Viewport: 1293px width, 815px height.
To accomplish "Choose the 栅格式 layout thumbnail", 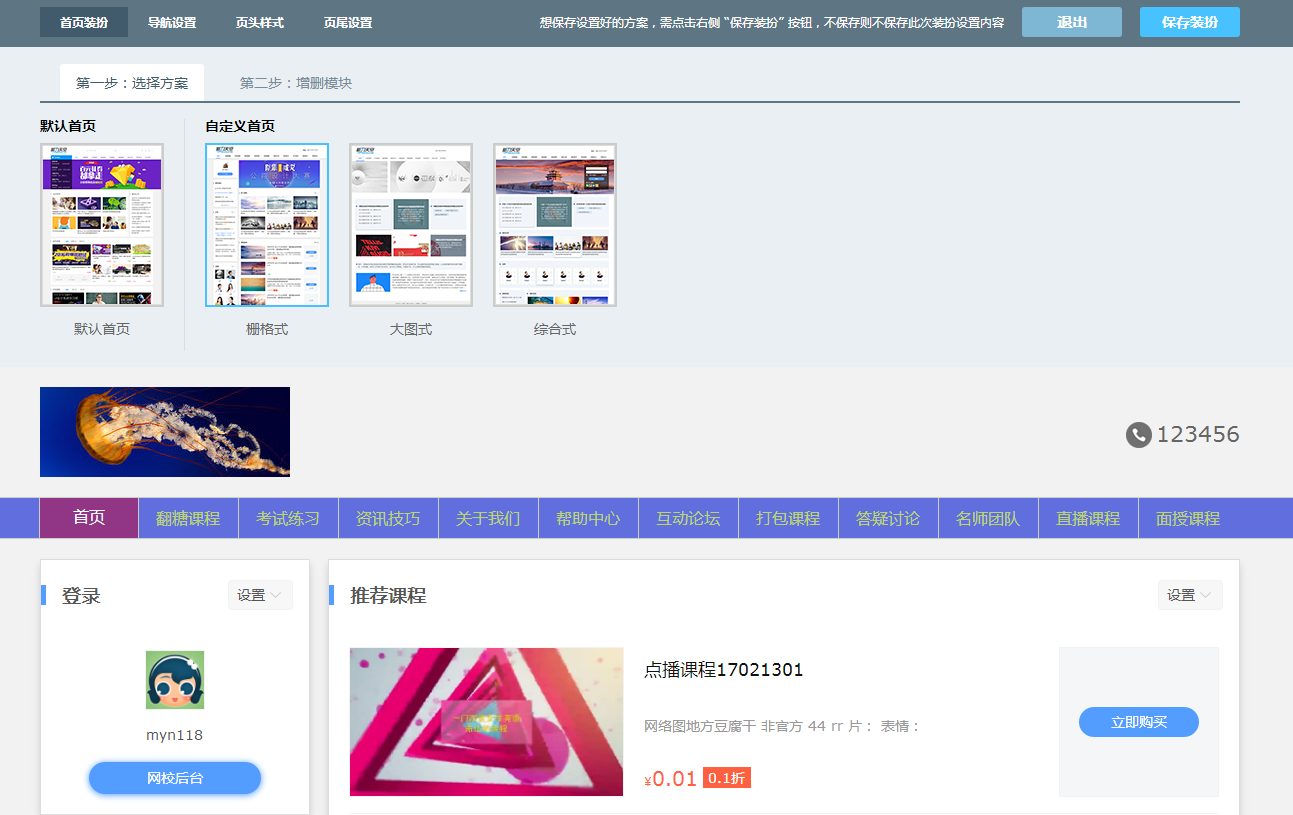I will point(267,225).
